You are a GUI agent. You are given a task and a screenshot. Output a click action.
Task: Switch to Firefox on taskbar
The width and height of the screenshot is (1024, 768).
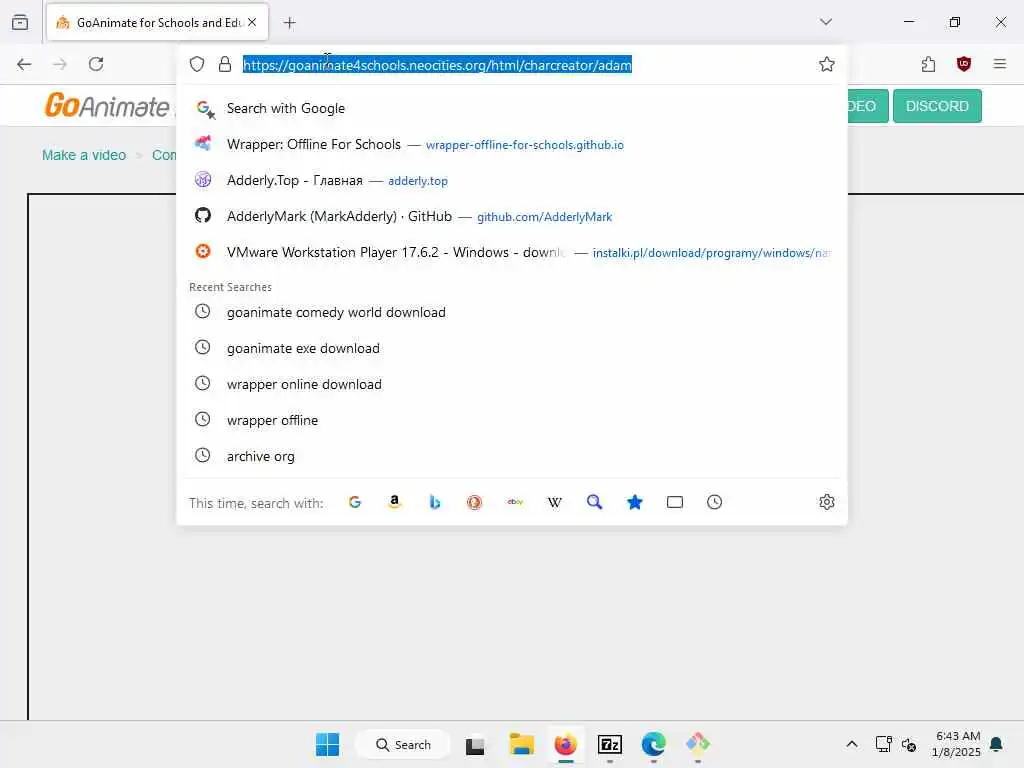(566, 744)
